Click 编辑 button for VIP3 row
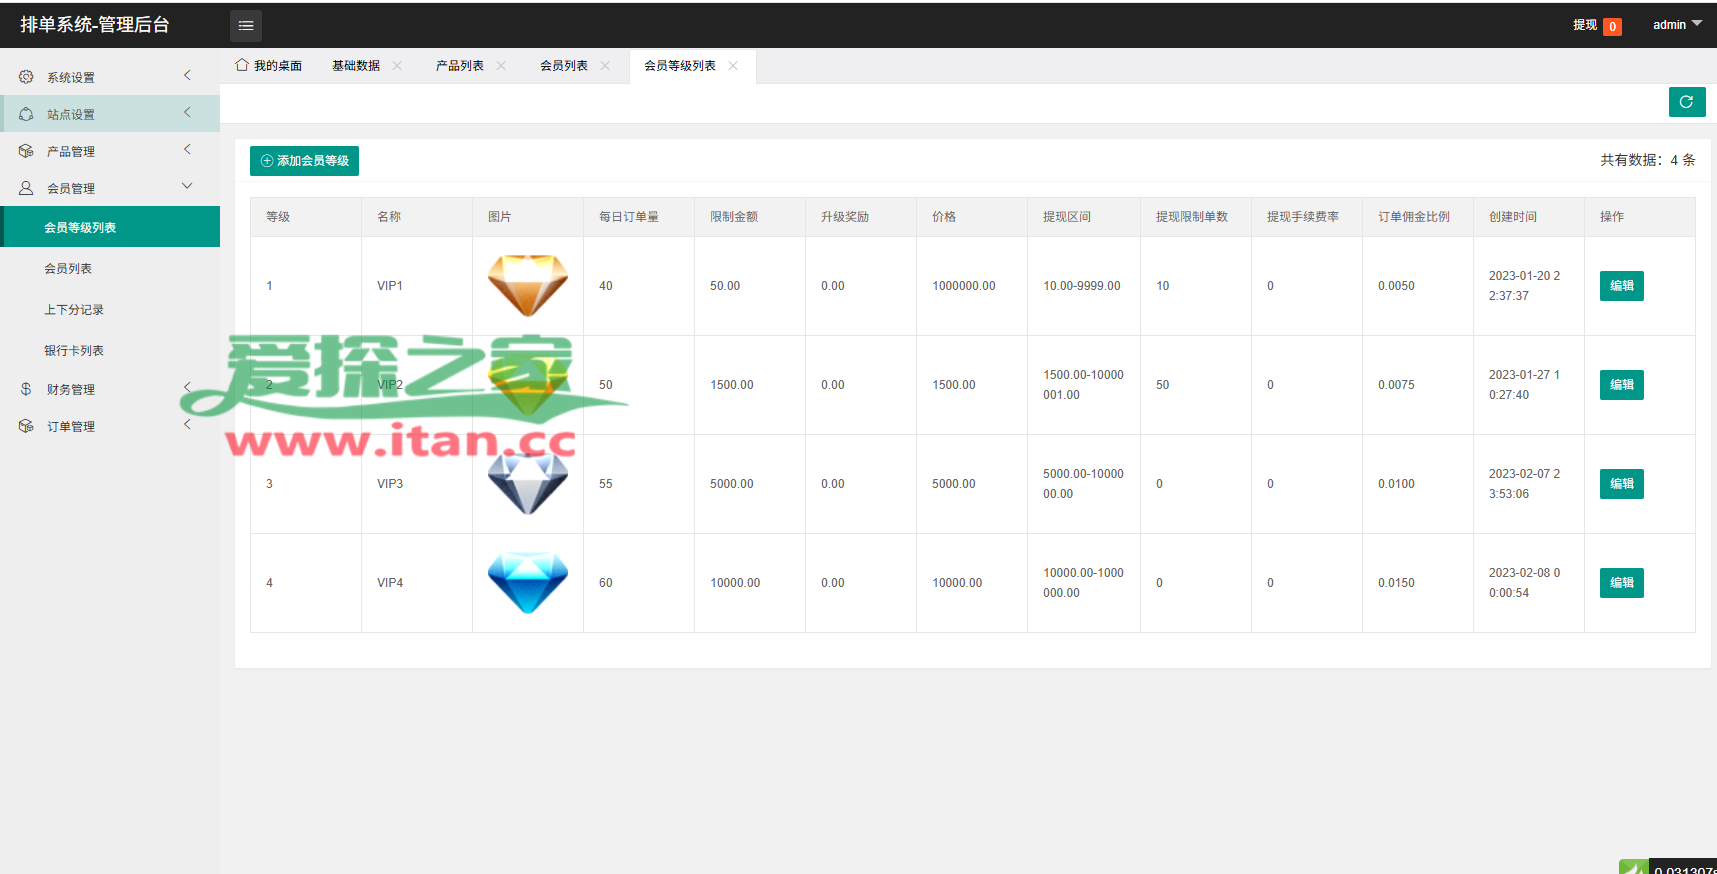The image size is (1717, 874). [x=1621, y=484]
